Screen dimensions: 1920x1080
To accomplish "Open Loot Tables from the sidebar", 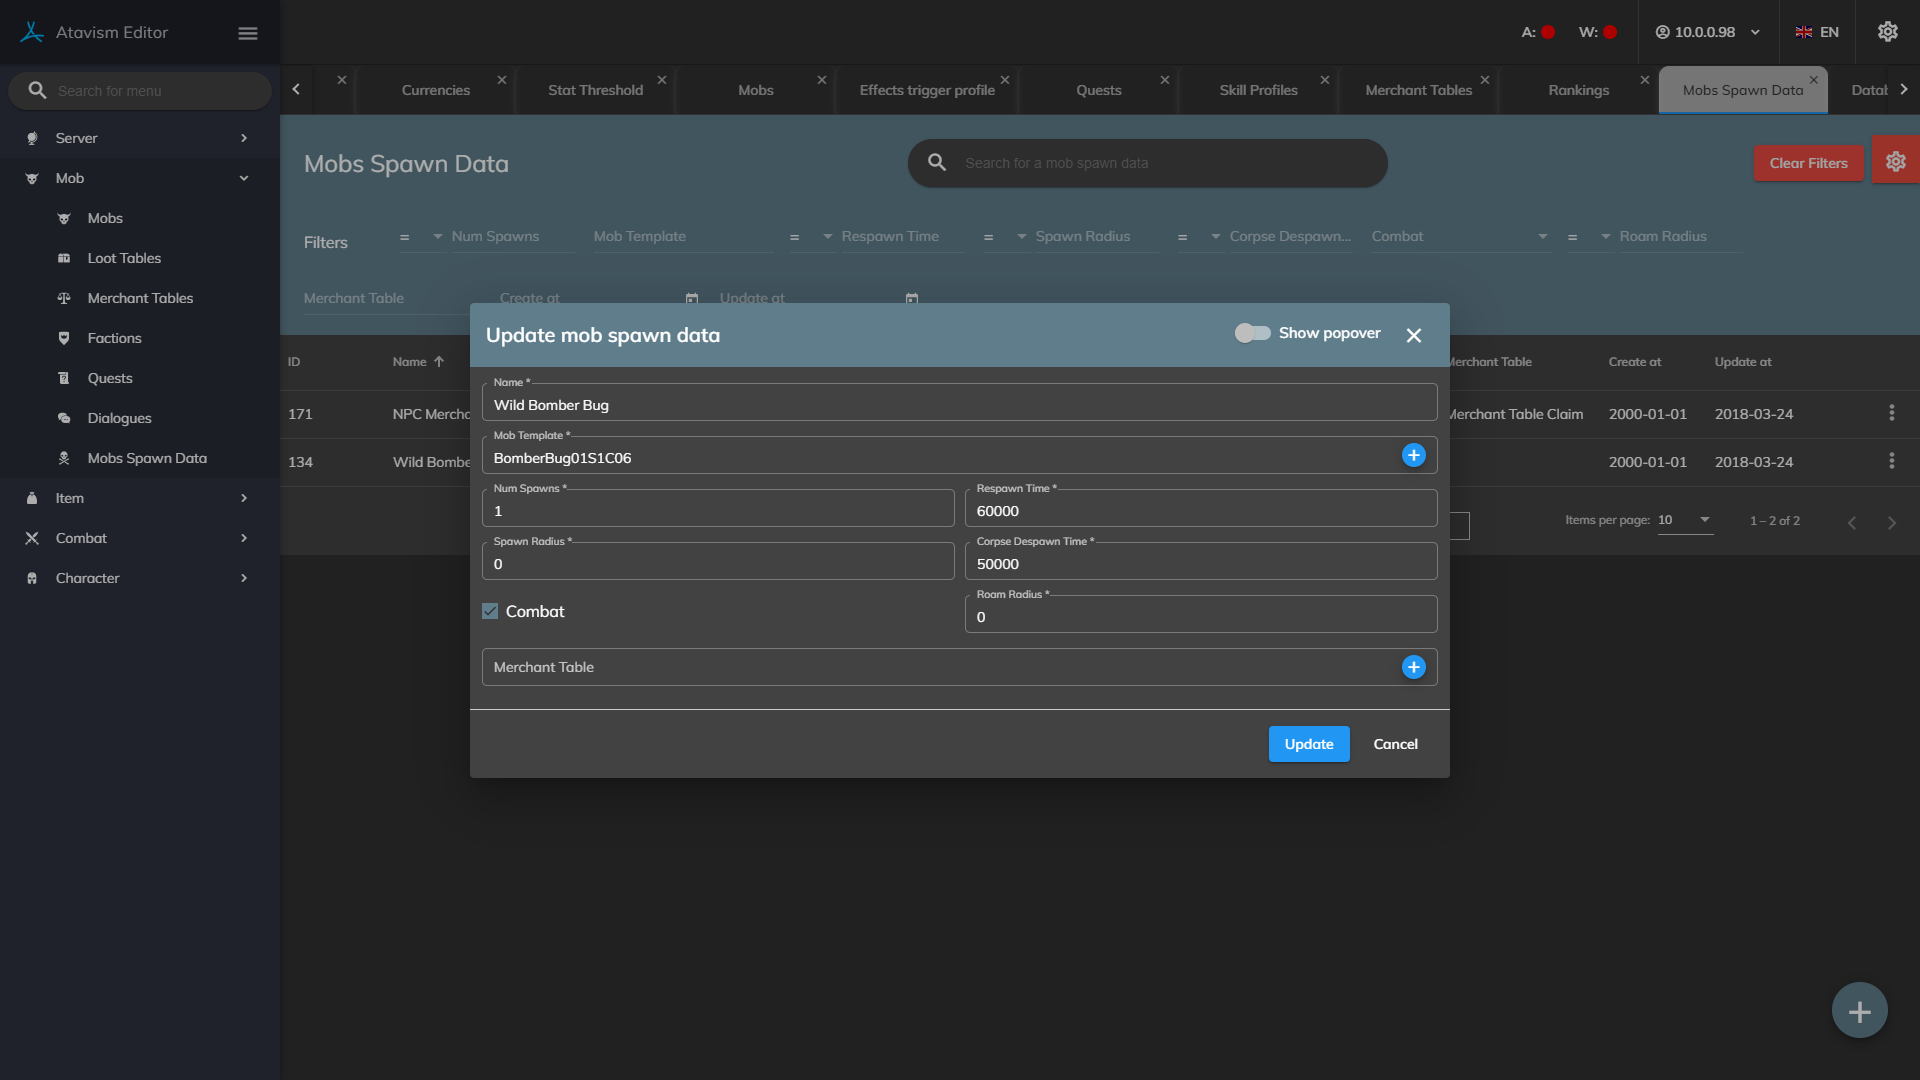I will point(124,258).
